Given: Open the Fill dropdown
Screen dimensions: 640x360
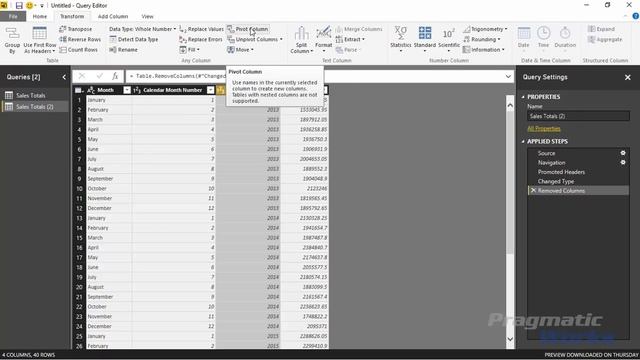Looking at the screenshot, I should point(189,50).
